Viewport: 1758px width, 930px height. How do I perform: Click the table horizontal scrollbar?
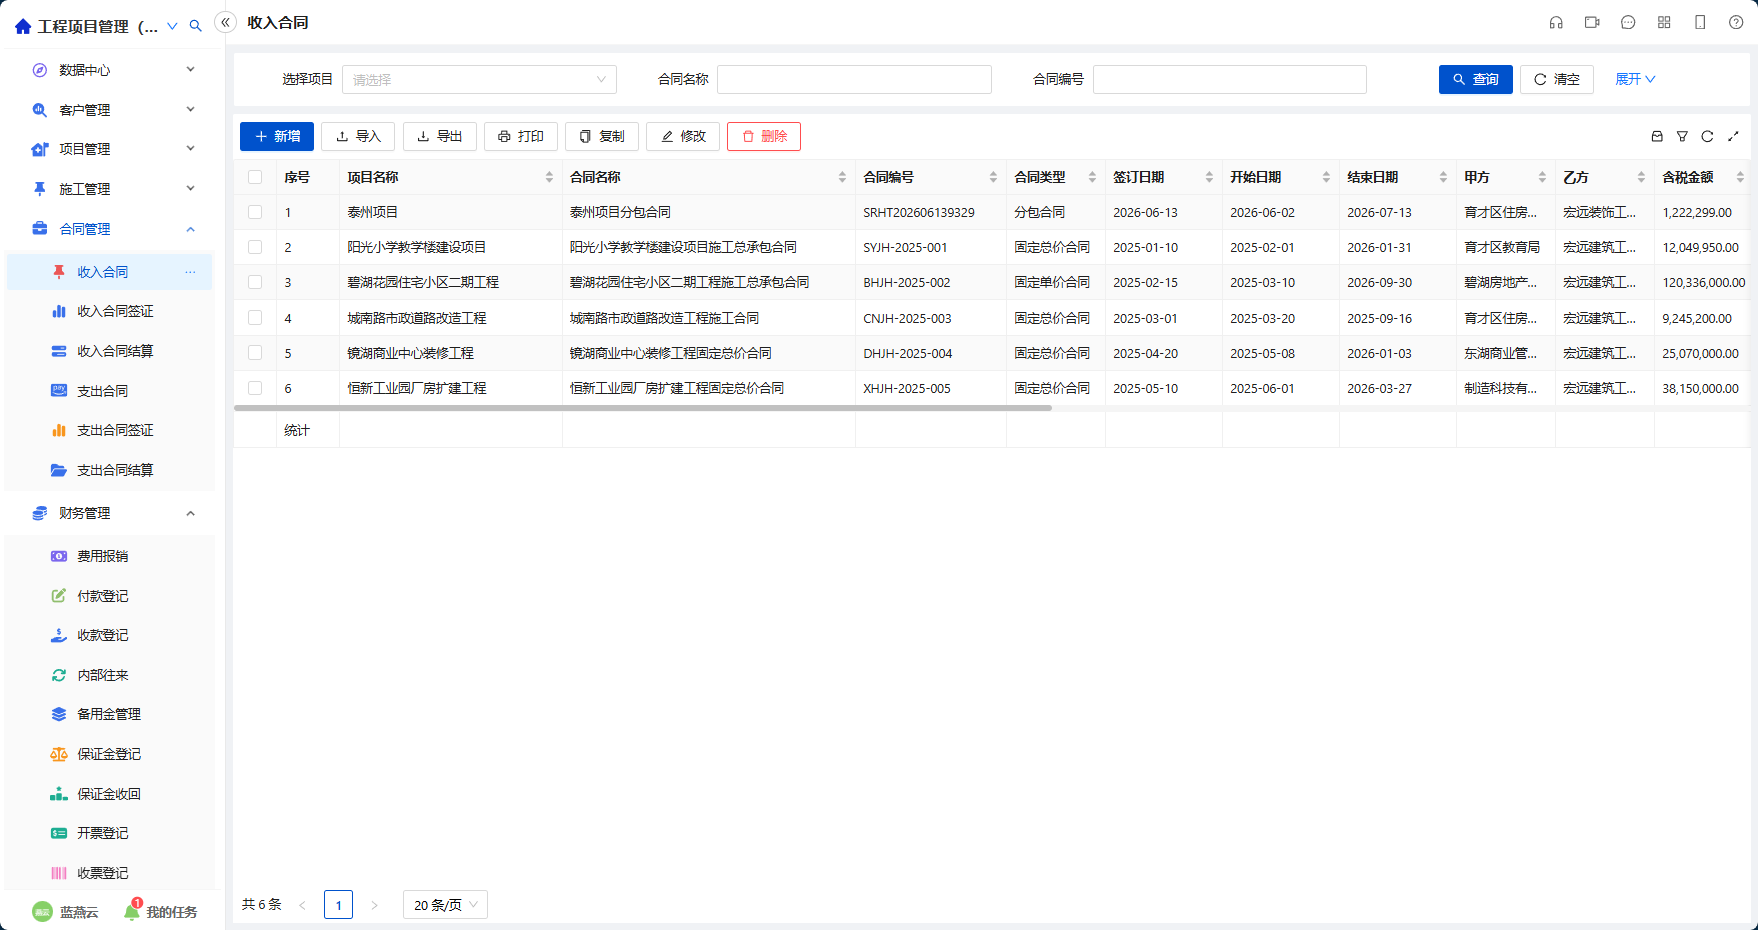tap(643, 408)
